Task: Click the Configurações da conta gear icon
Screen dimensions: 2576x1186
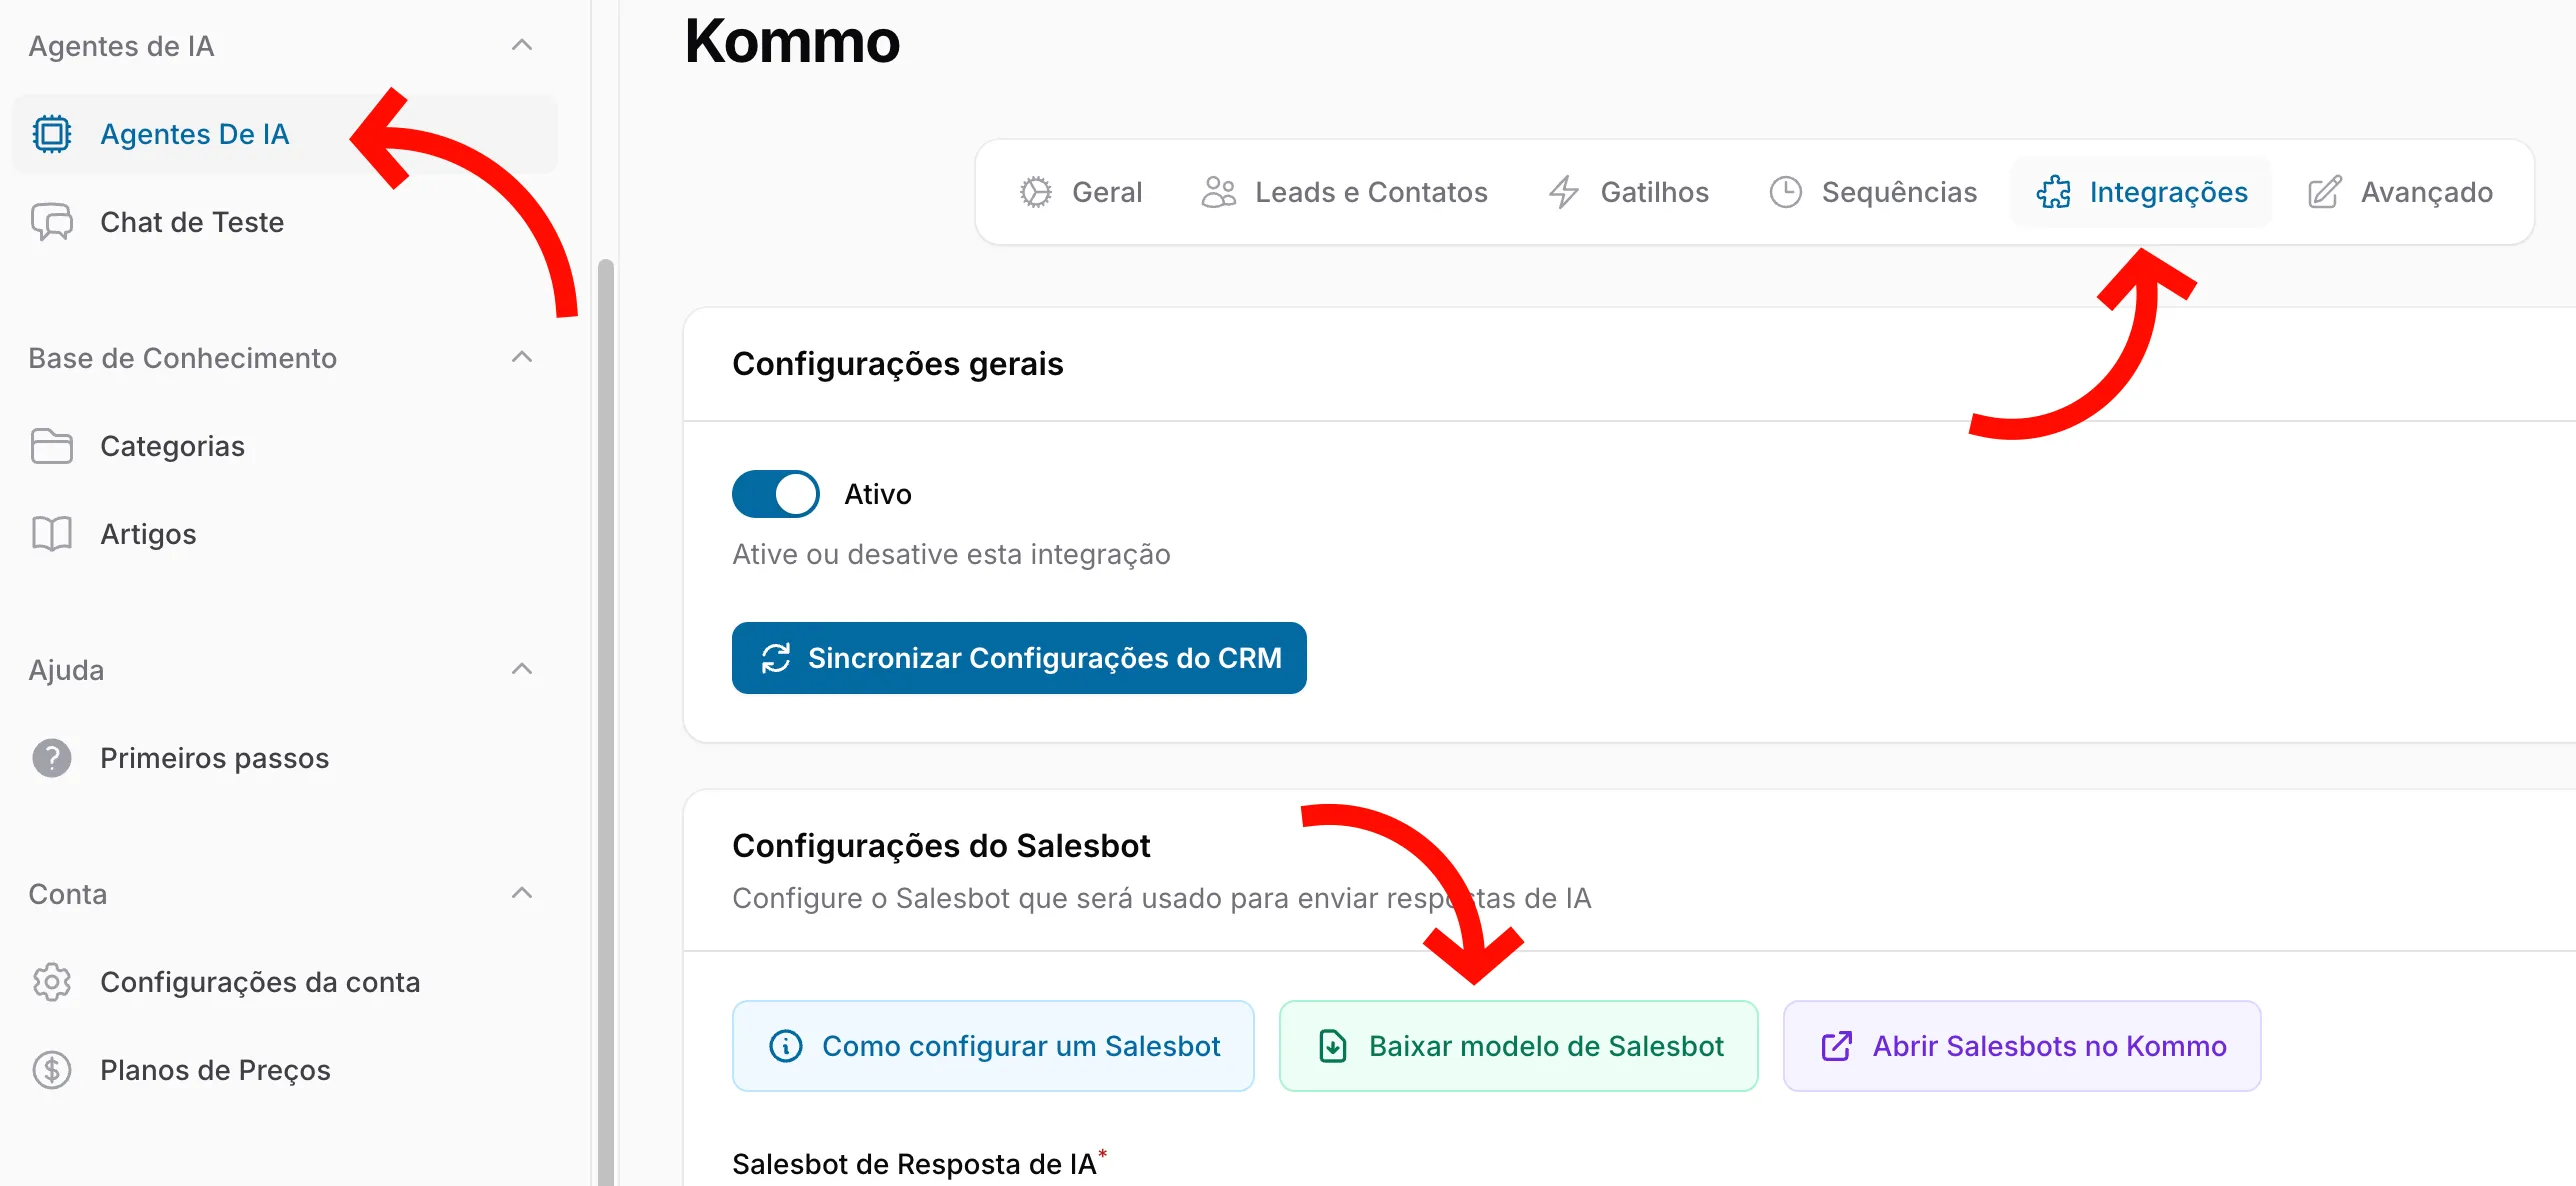Action: pos(52,982)
